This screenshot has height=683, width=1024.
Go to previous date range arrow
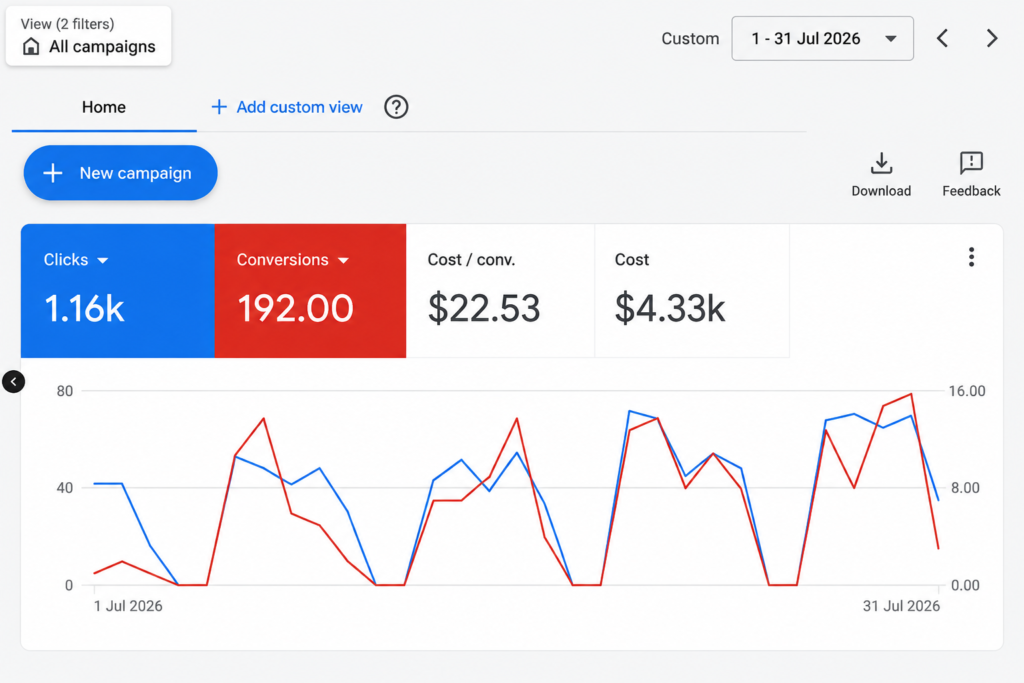942,39
